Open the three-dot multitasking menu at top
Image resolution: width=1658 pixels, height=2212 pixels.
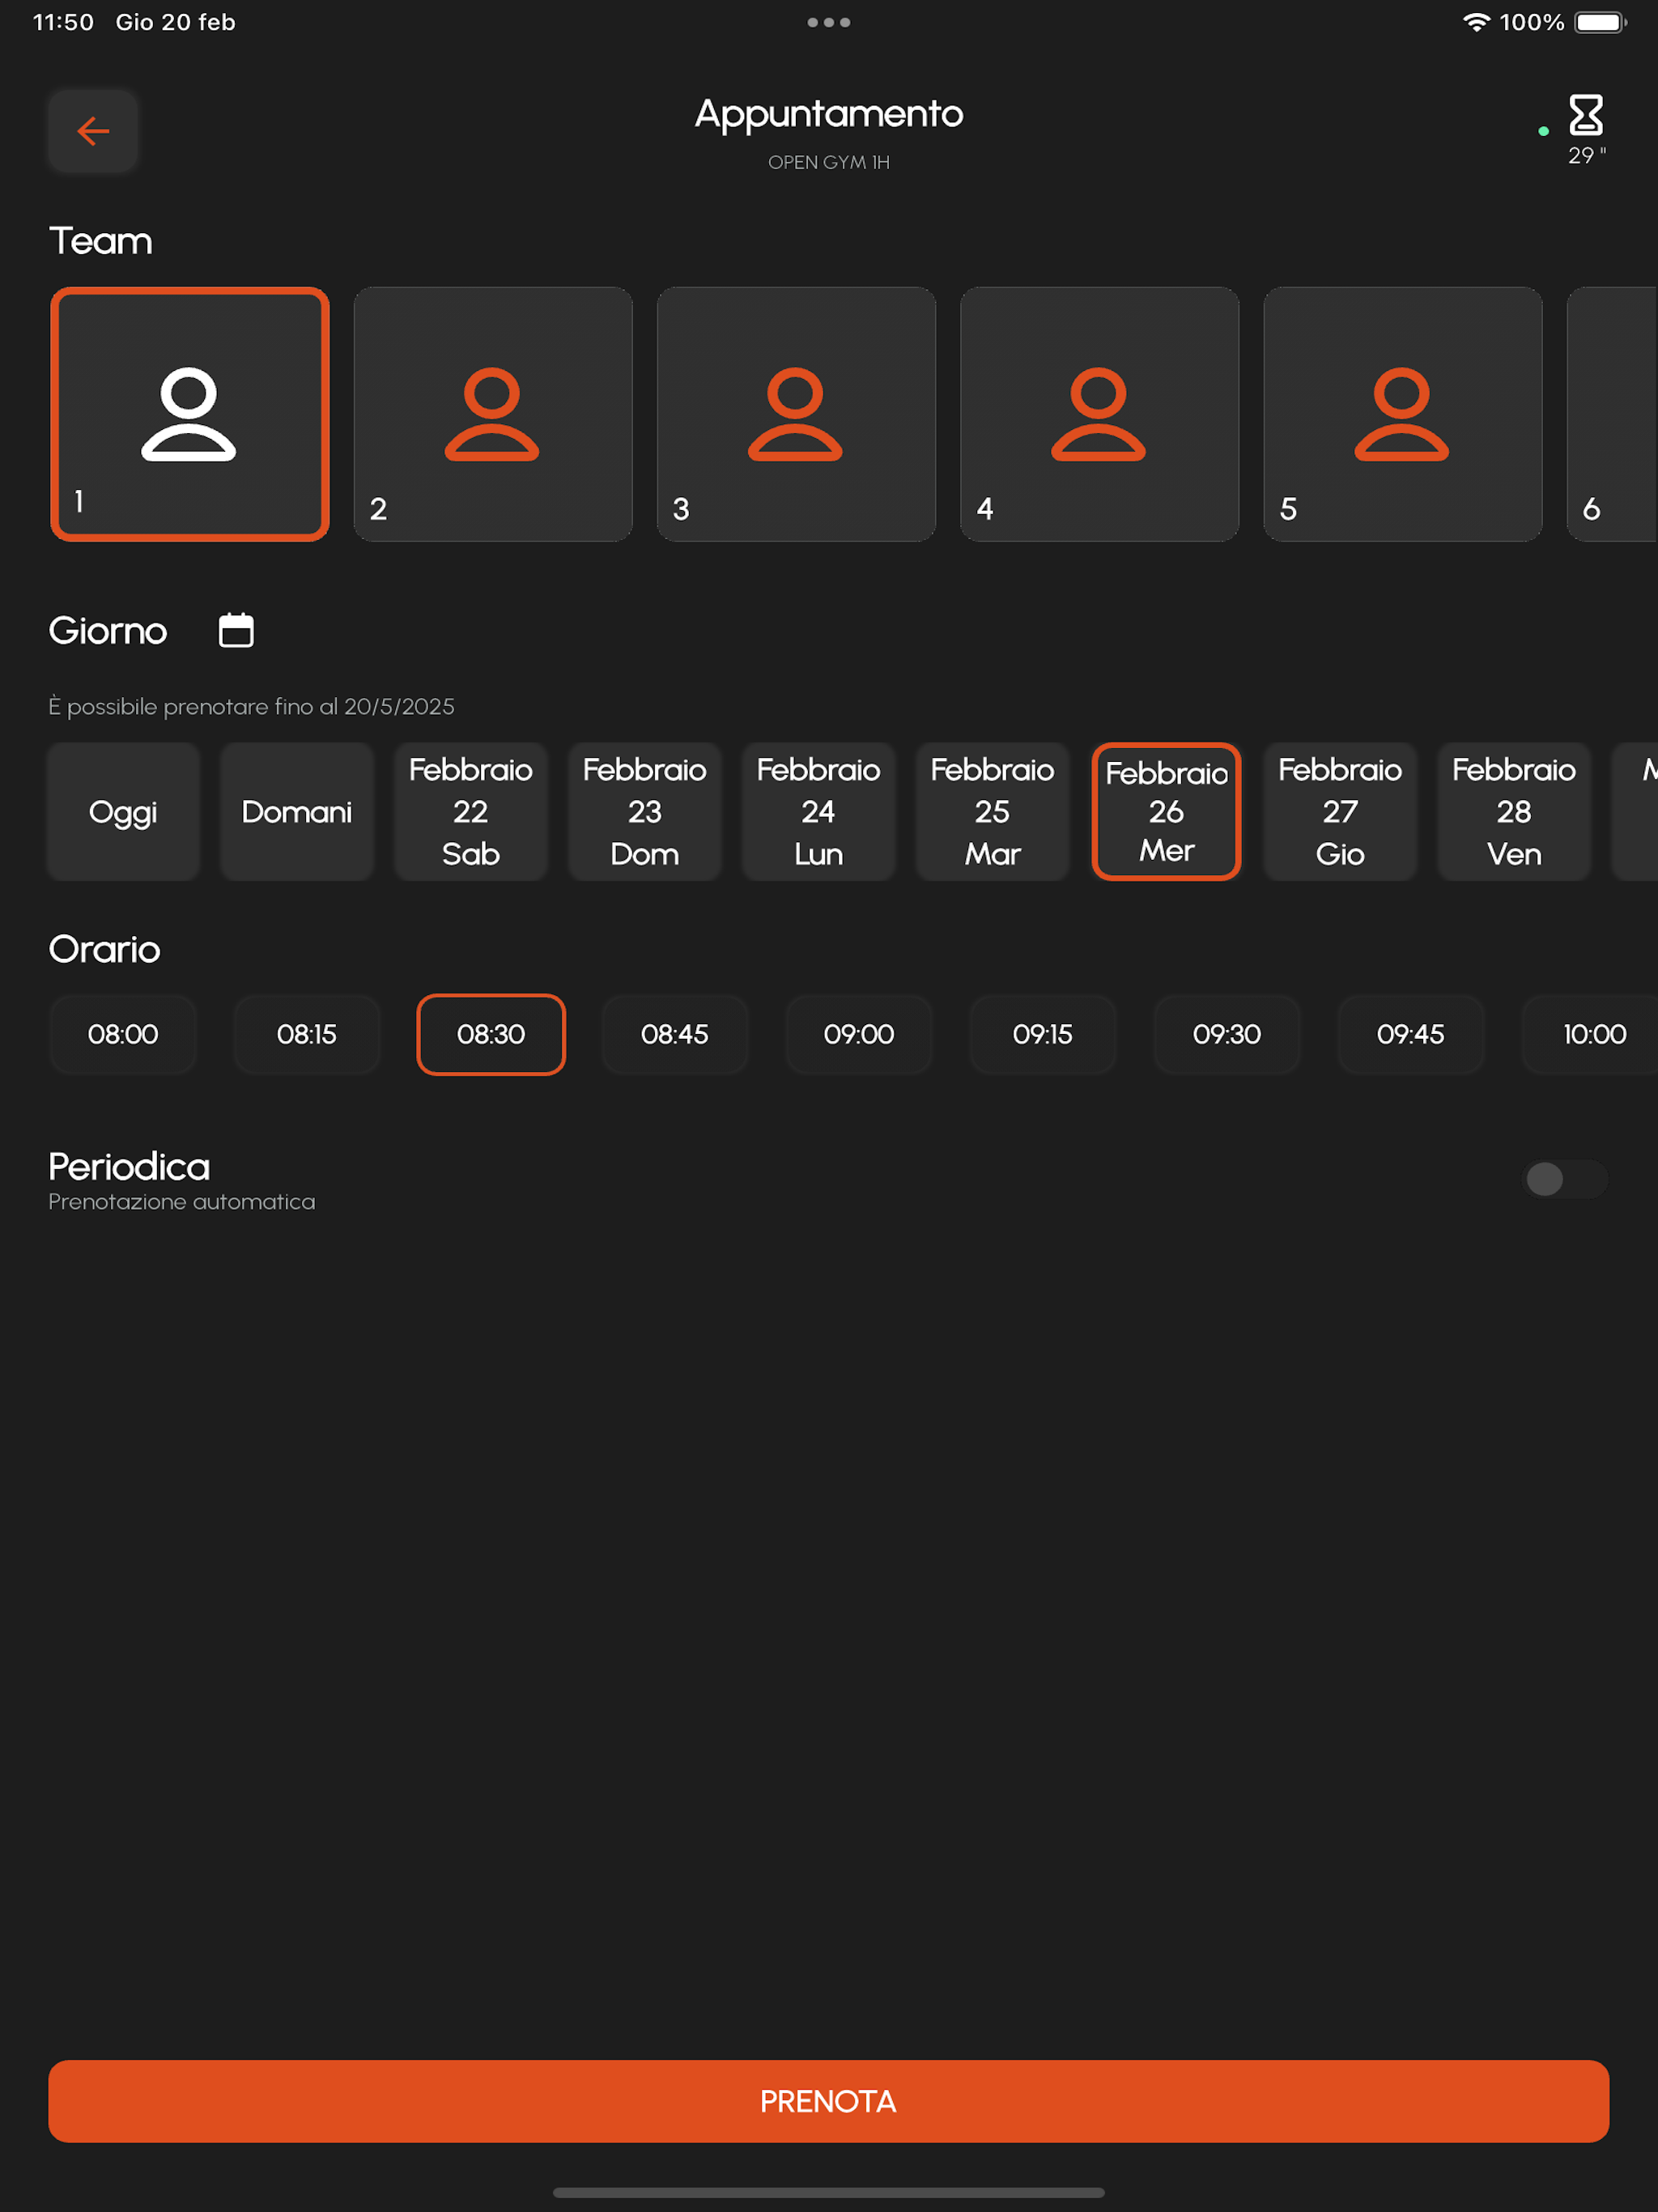[829, 22]
